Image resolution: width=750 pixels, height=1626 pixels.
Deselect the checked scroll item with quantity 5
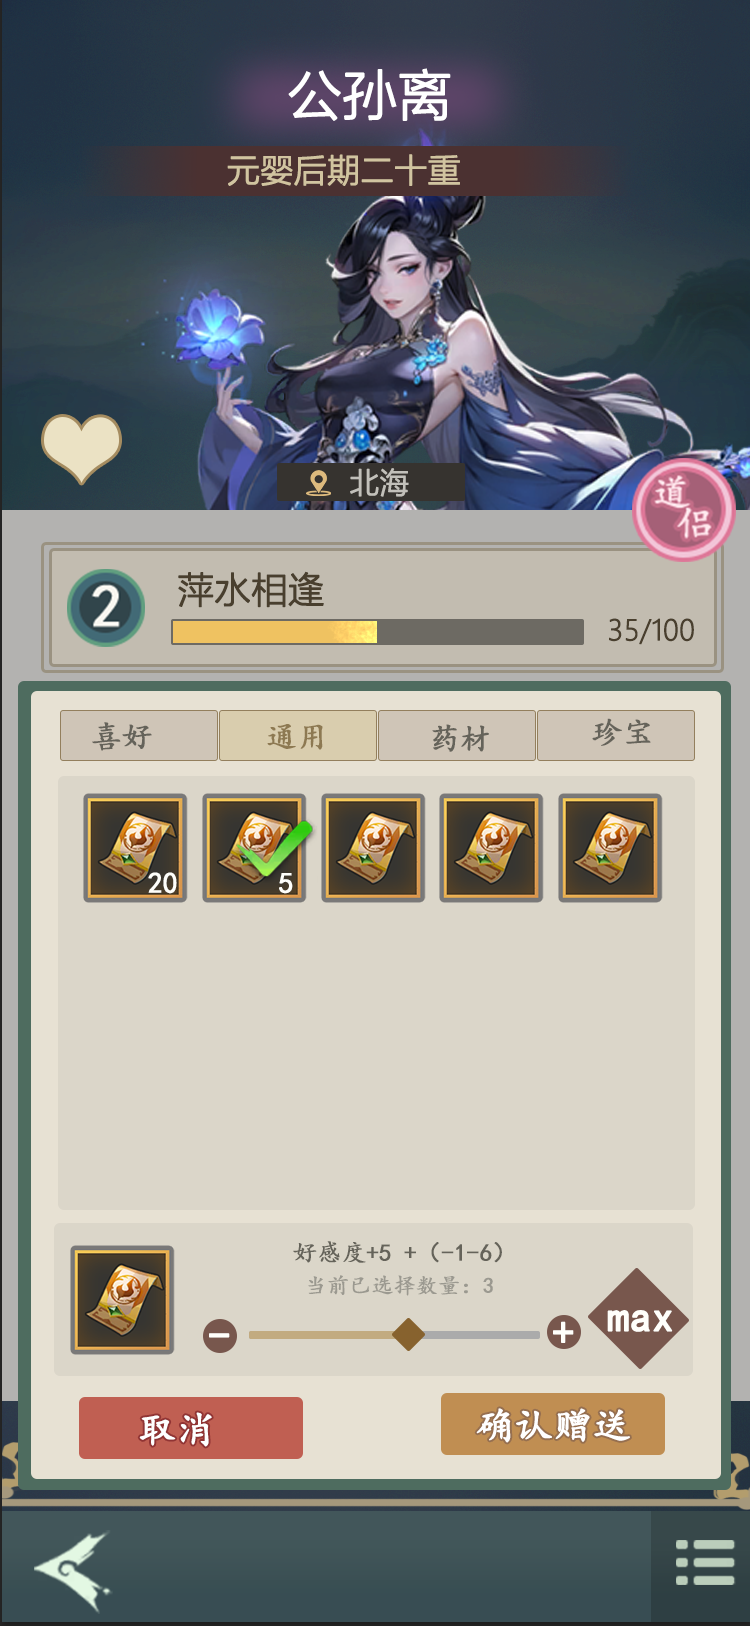[x=254, y=848]
